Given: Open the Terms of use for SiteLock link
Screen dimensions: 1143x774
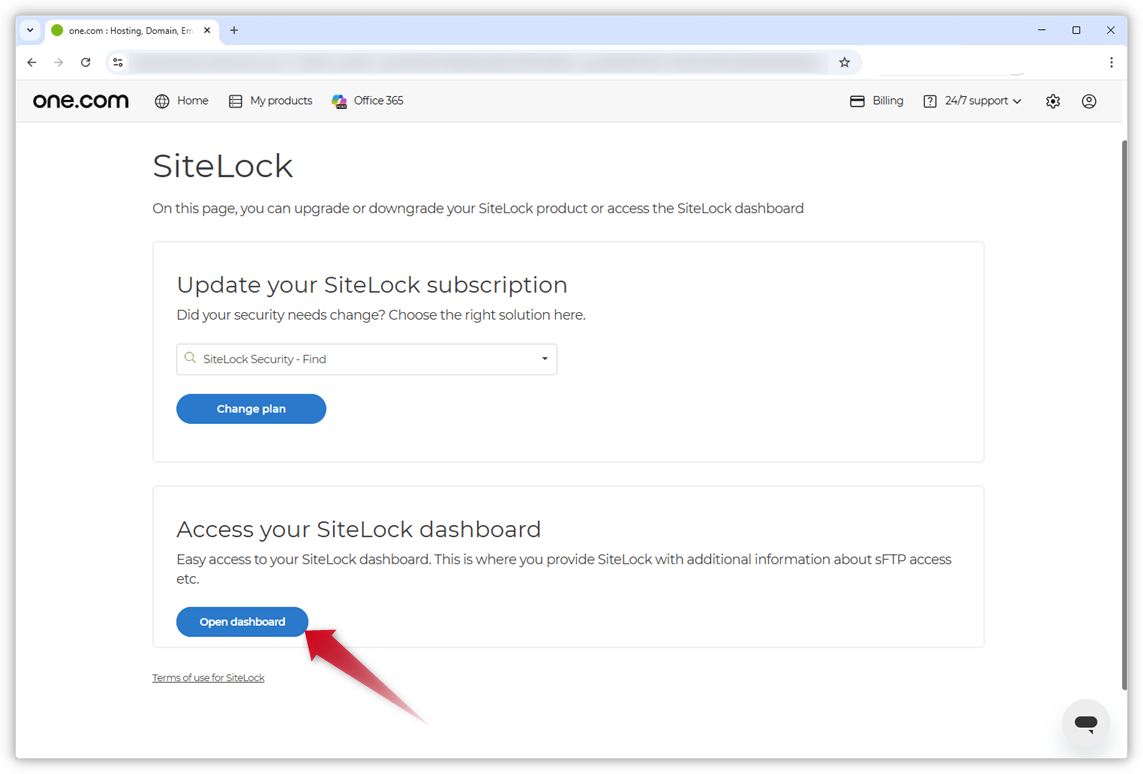Looking at the screenshot, I should pos(208,677).
